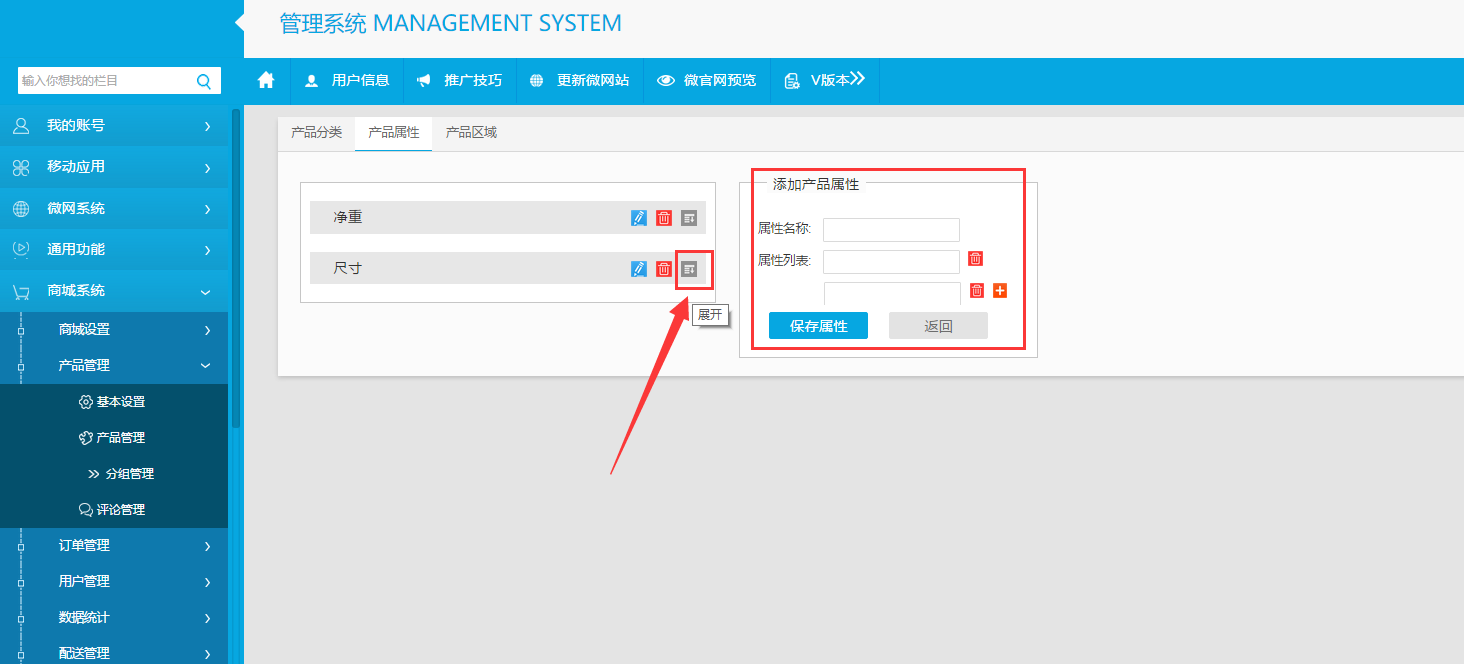The width and height of the screenshot is (1464, 664).
Task: Switch to the 产品区域 tab
Action: tap(471, 133)
